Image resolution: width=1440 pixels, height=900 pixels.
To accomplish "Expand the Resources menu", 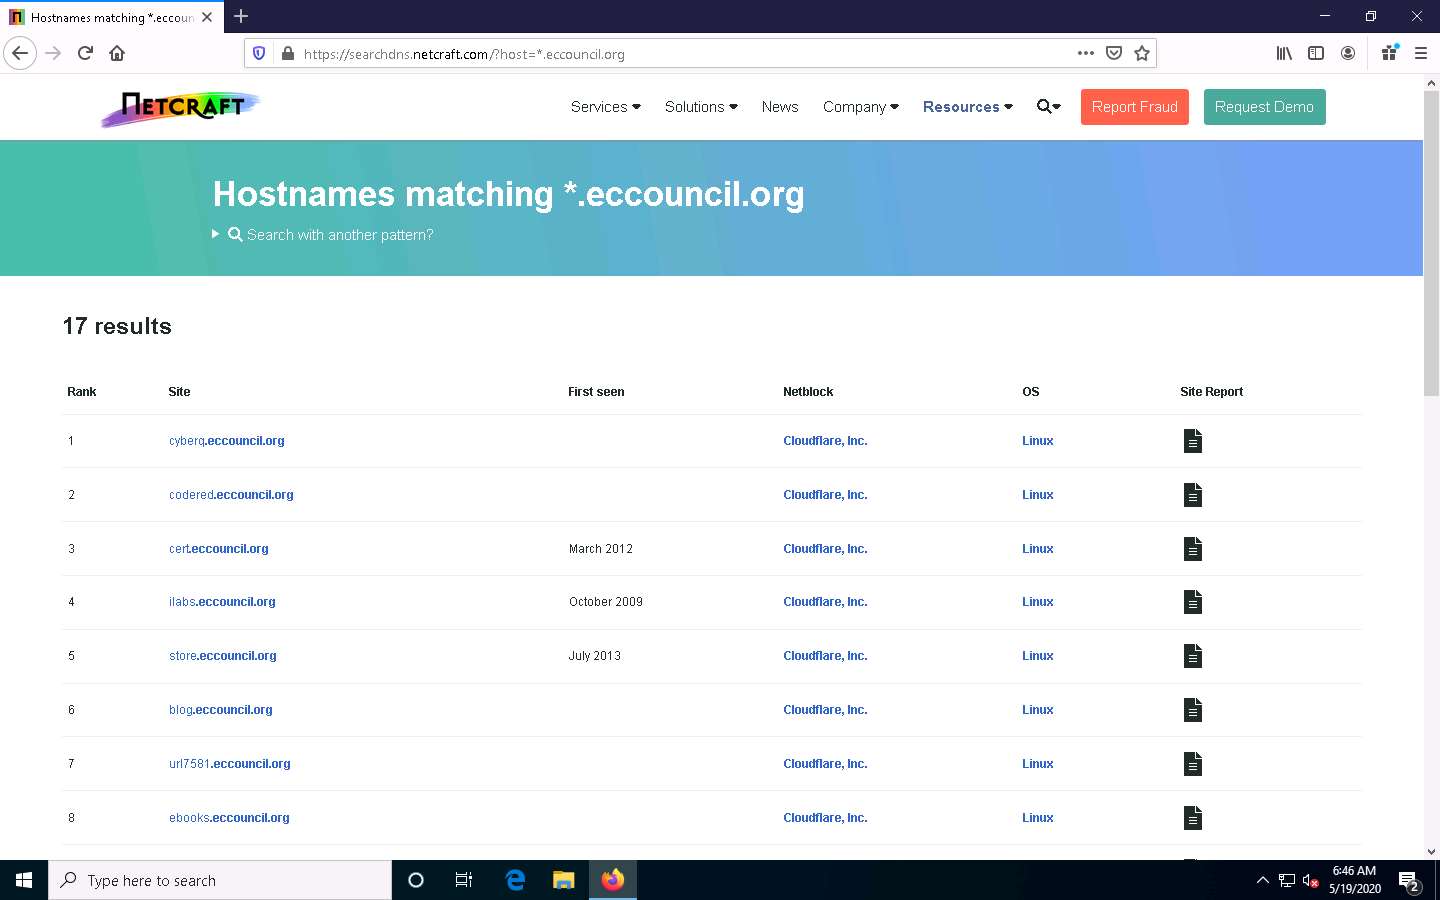I will [x=968, y=107].
